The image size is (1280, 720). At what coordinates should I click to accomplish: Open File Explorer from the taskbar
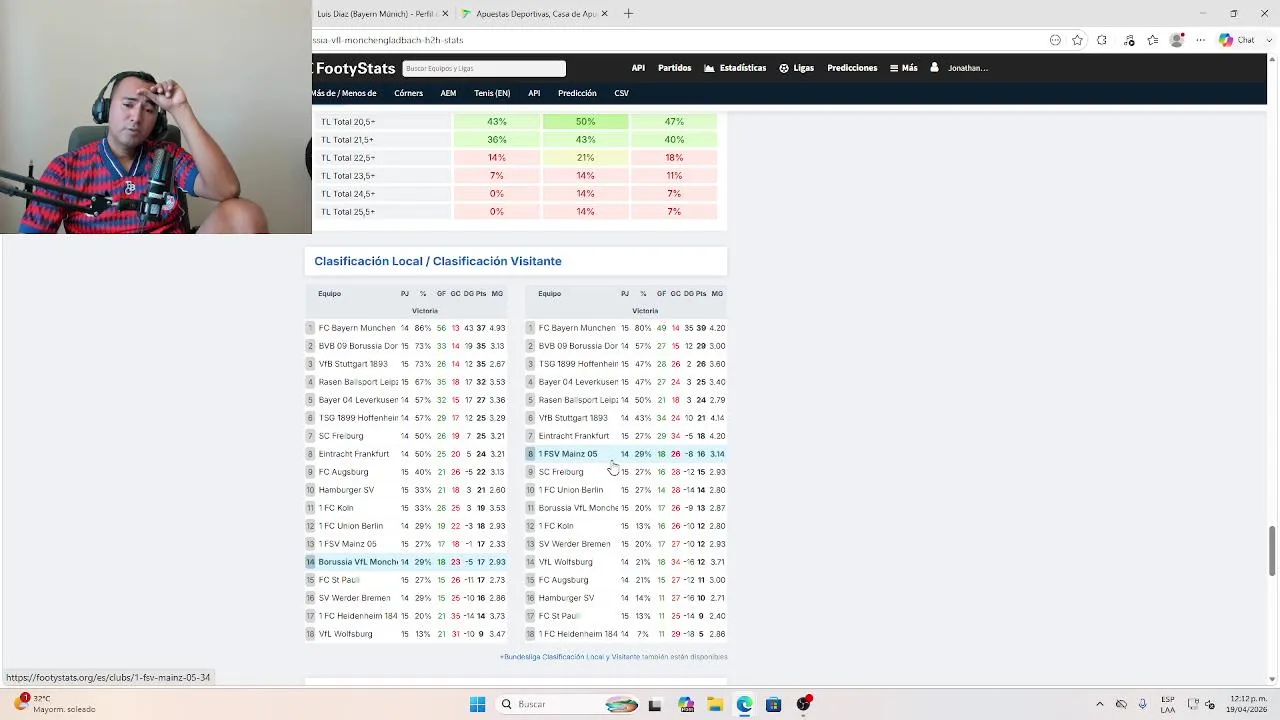[715, 704]
